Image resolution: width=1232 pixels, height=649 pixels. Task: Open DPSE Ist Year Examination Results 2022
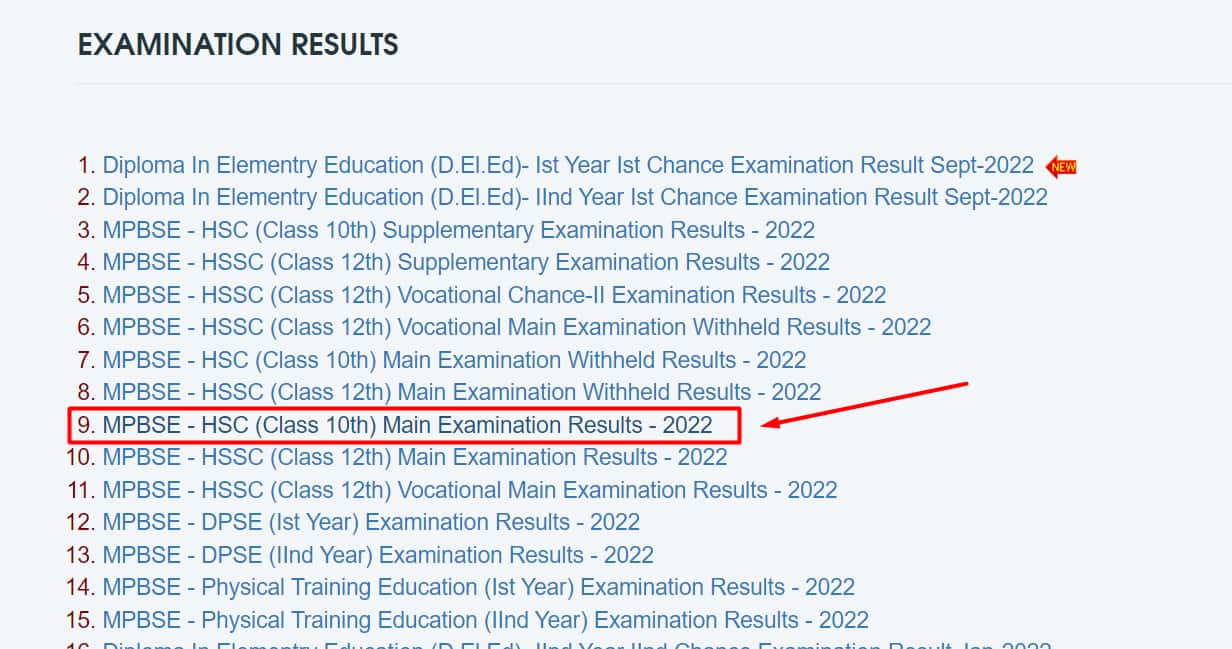(371, 522)
